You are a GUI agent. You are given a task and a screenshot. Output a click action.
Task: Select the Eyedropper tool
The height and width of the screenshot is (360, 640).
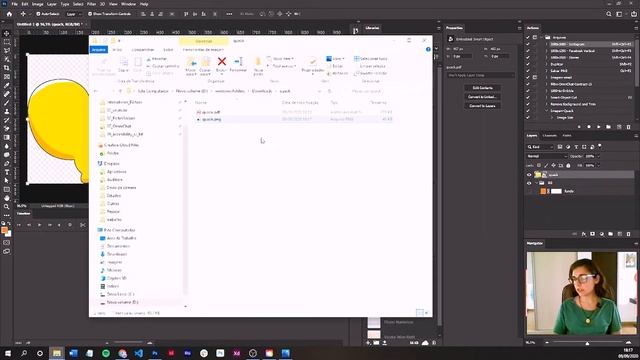(x=7, y=85)
